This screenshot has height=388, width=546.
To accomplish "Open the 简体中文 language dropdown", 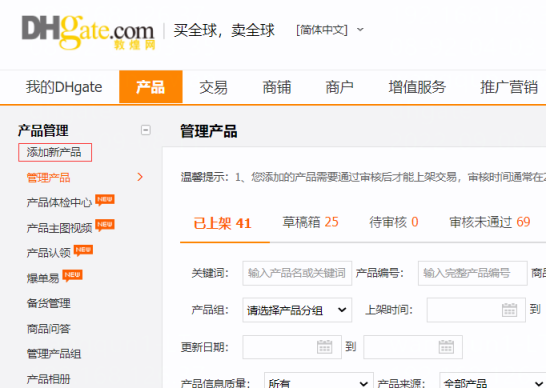I will [330, 30].
